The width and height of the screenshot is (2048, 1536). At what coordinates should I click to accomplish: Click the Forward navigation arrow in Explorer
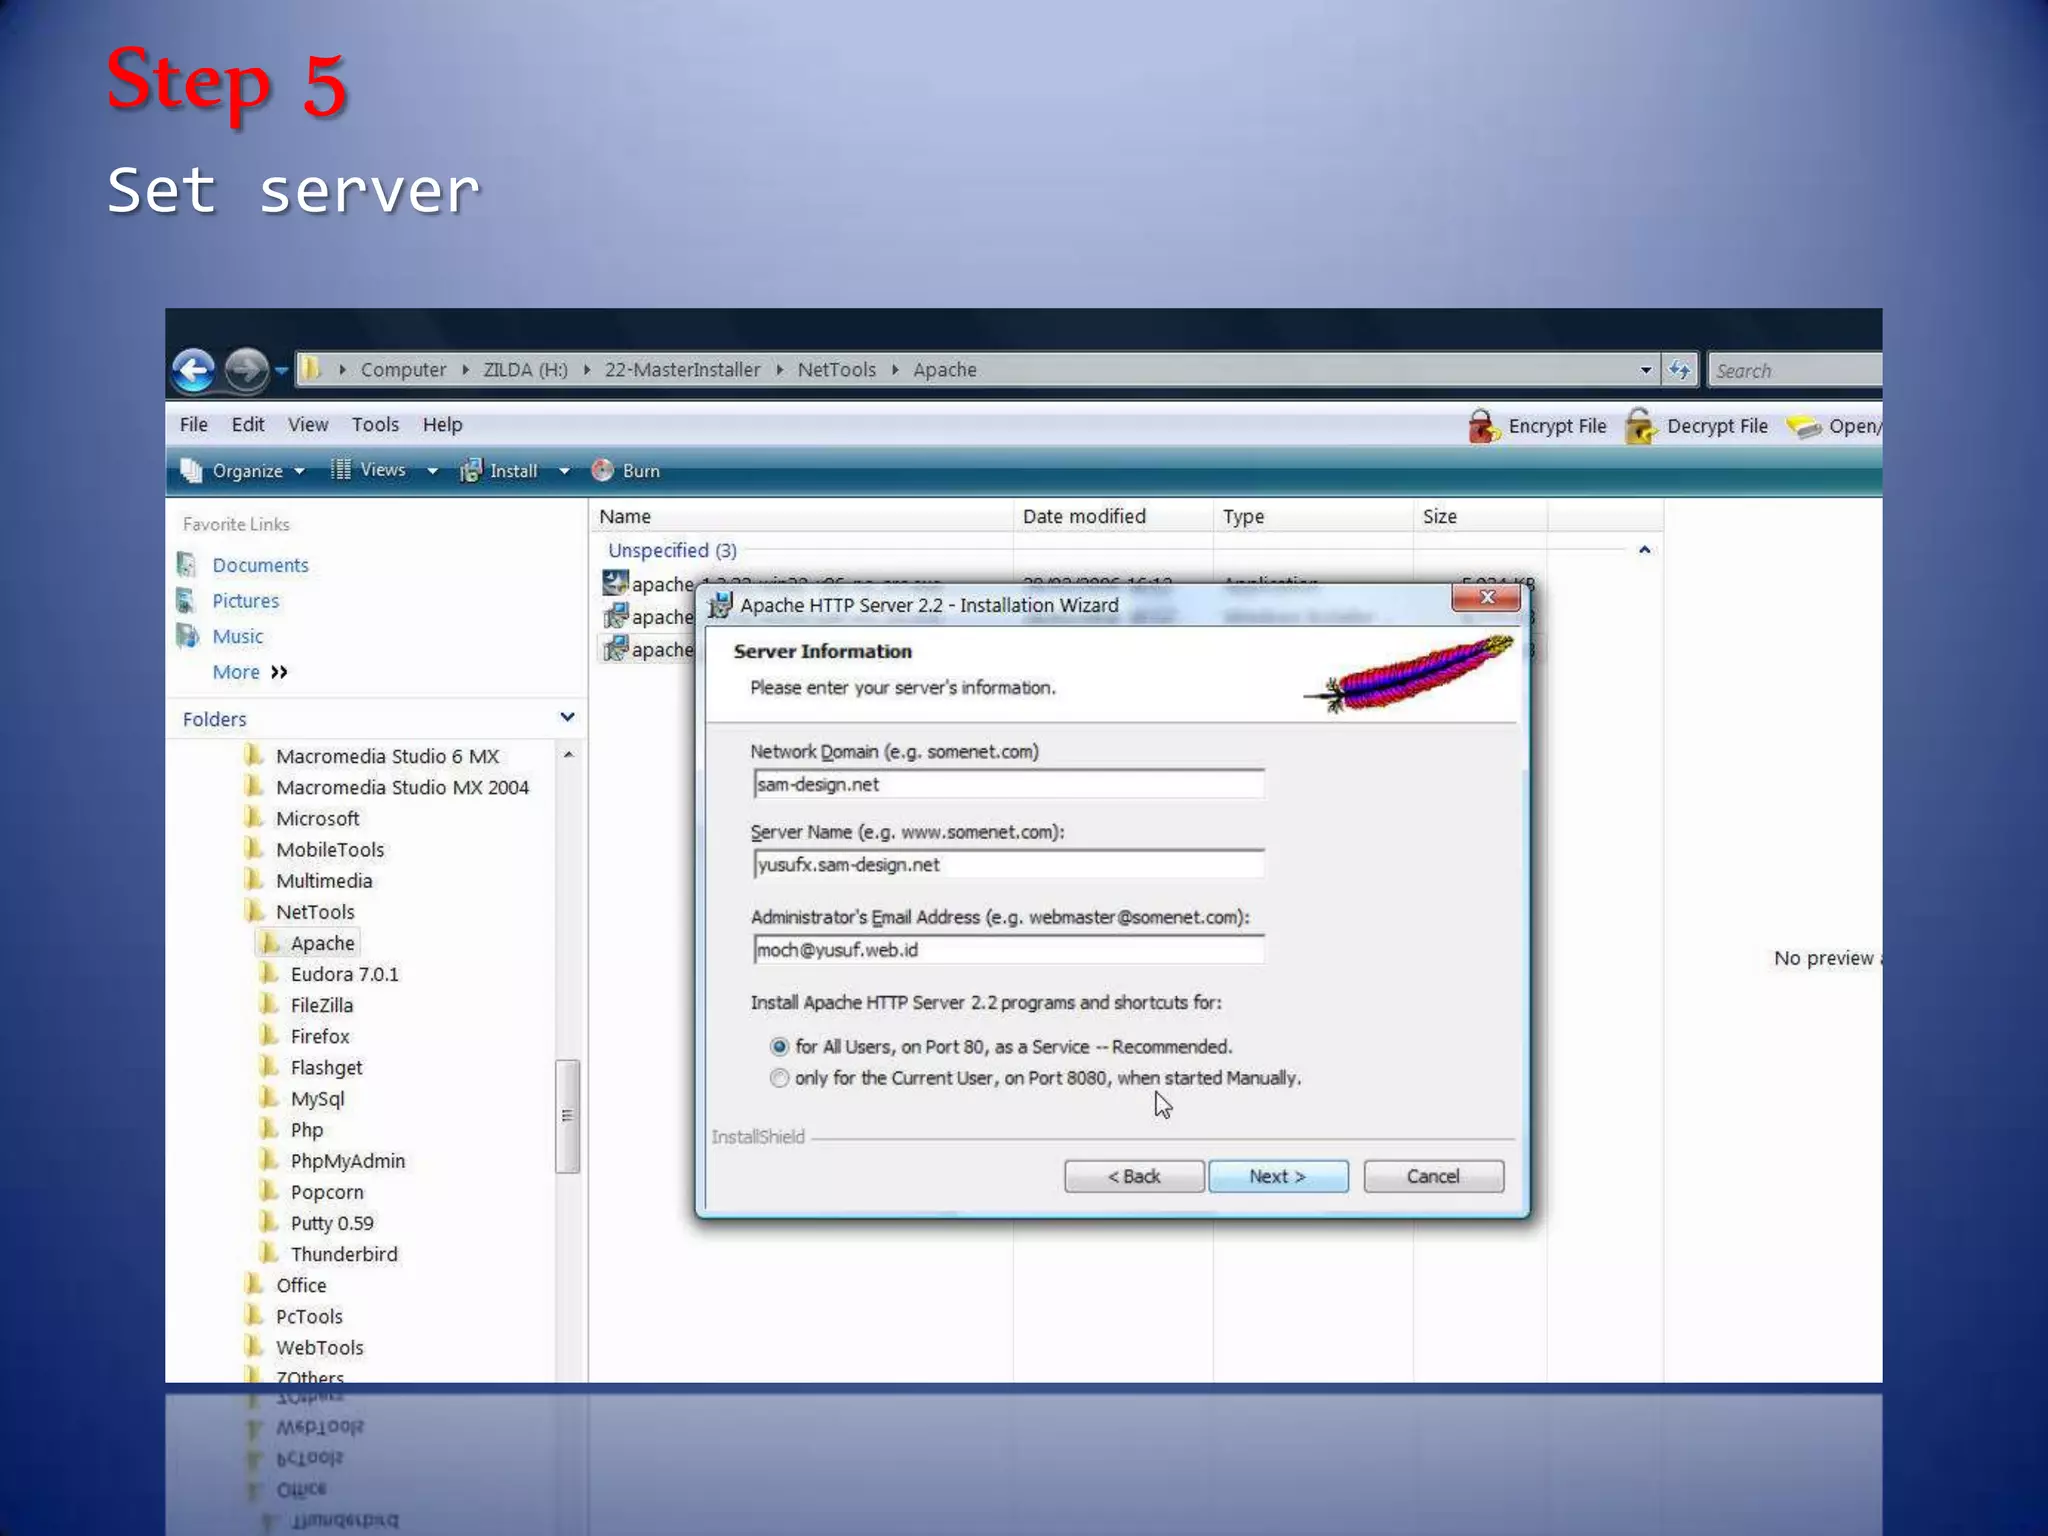[x=246, y=370]
